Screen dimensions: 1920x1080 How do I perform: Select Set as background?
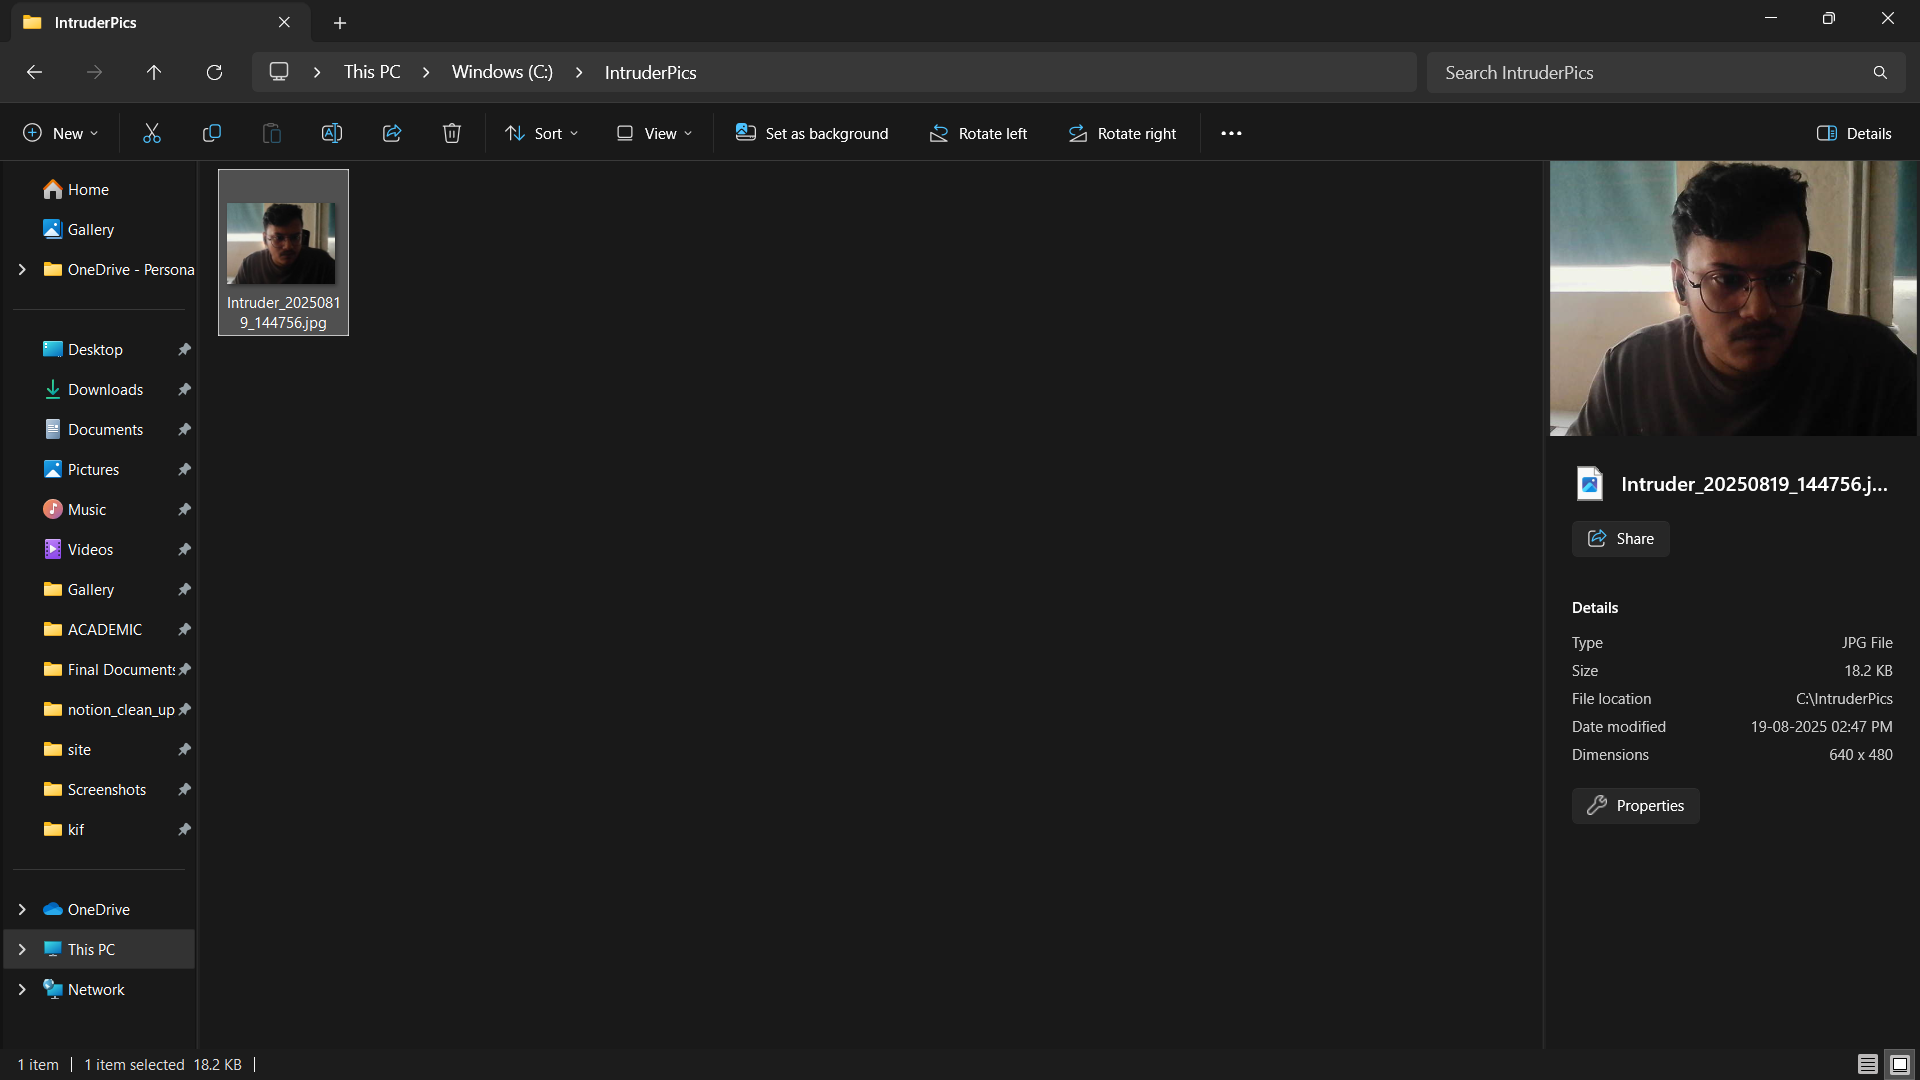tap(812, 133)
